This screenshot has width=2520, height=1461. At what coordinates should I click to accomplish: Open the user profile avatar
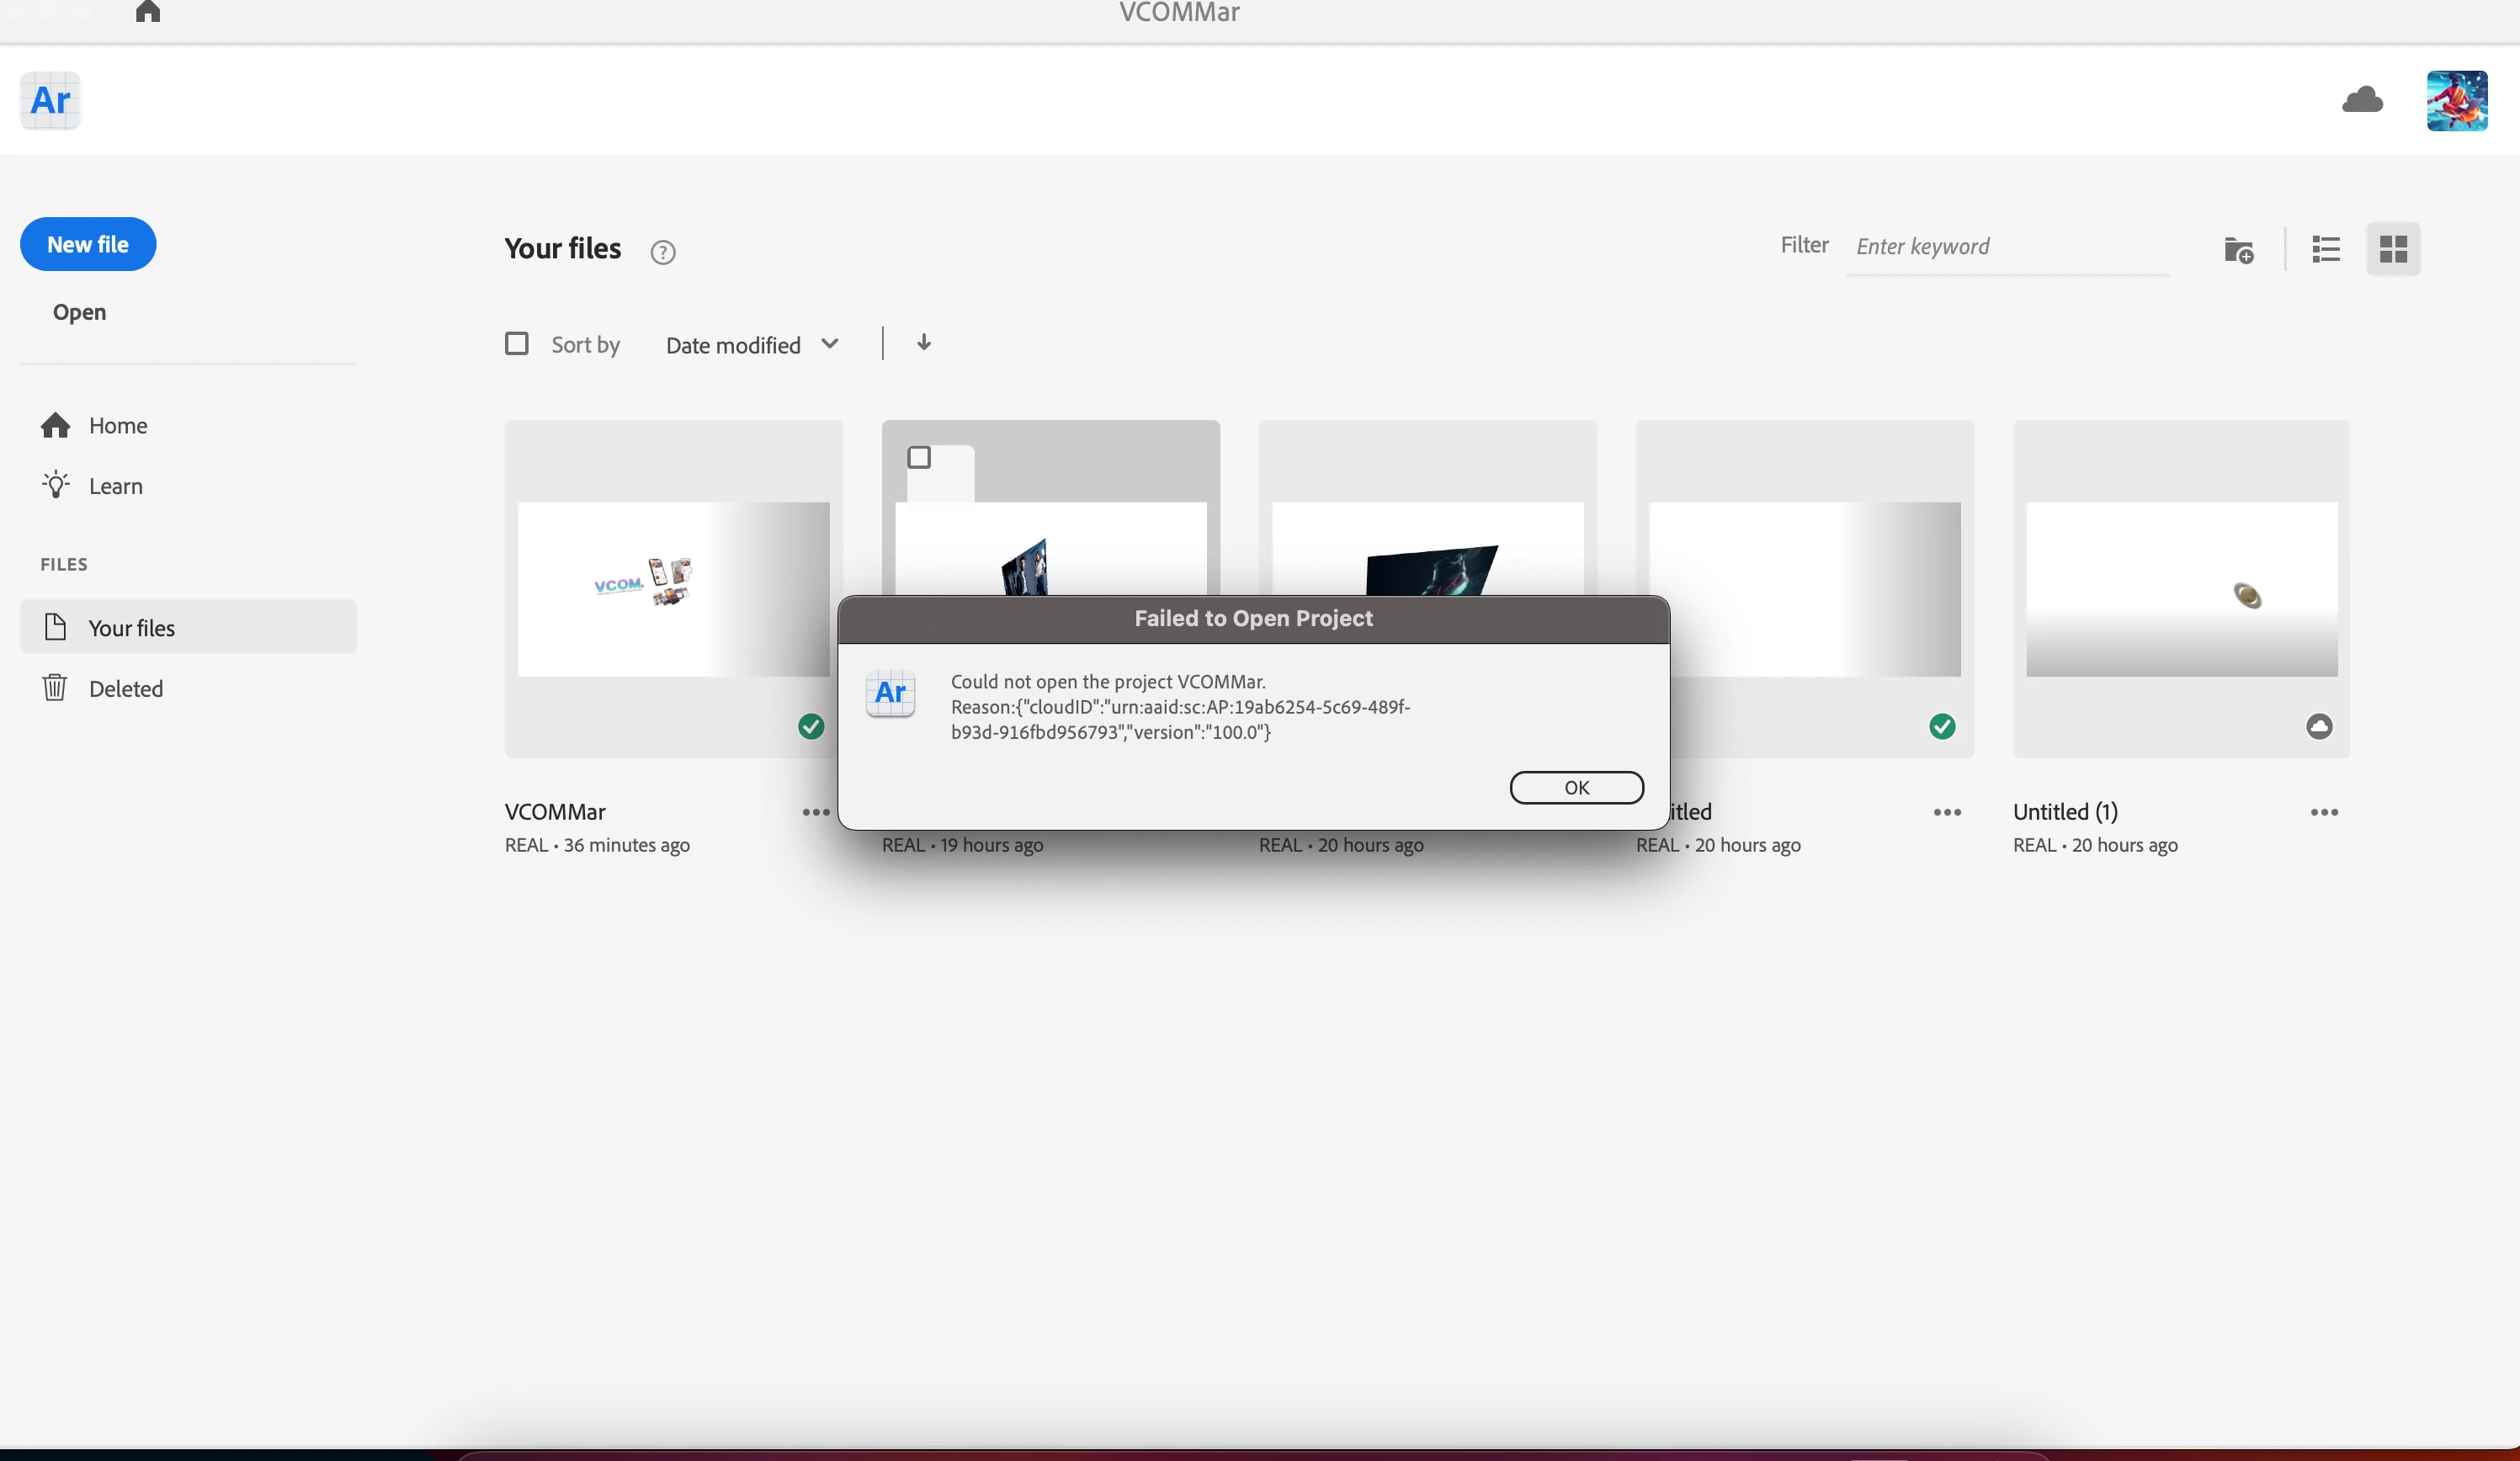coord(2456,100)
